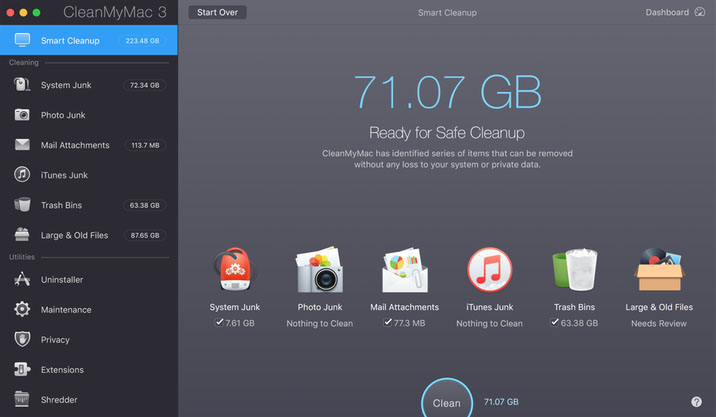Click the large red iTunes Junk icon
Screen dimensions: 716x417
(x=490, y=269)
